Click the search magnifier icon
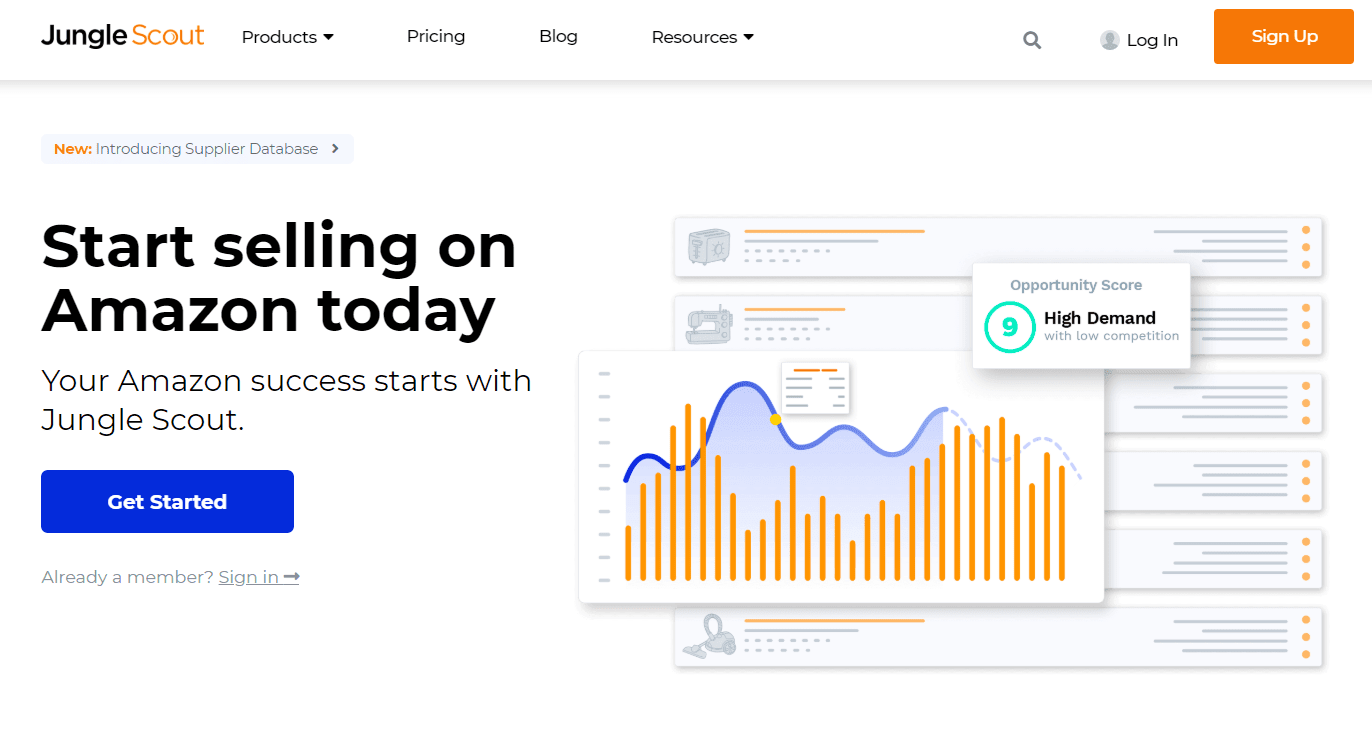The height and width of the screenshot is (755, 1372). pyautogui.click(x=1032, y=40)
